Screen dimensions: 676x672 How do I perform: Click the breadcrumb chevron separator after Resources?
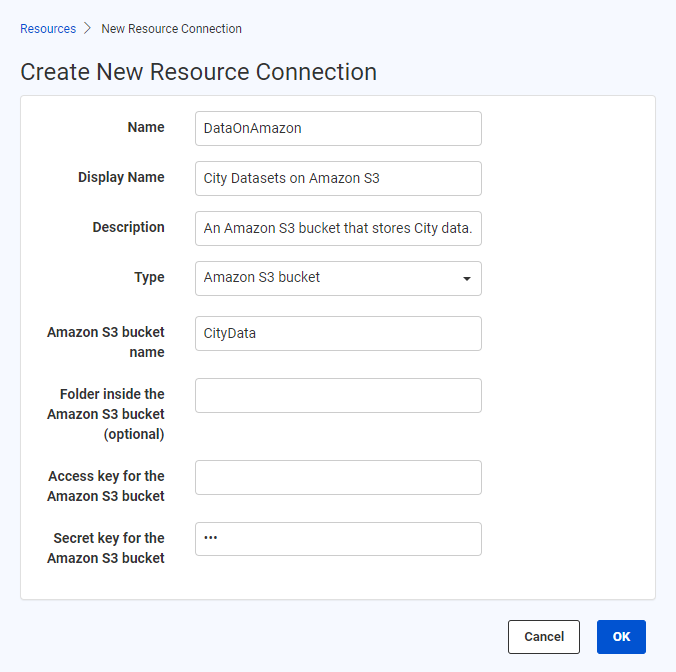click(88, 29)
